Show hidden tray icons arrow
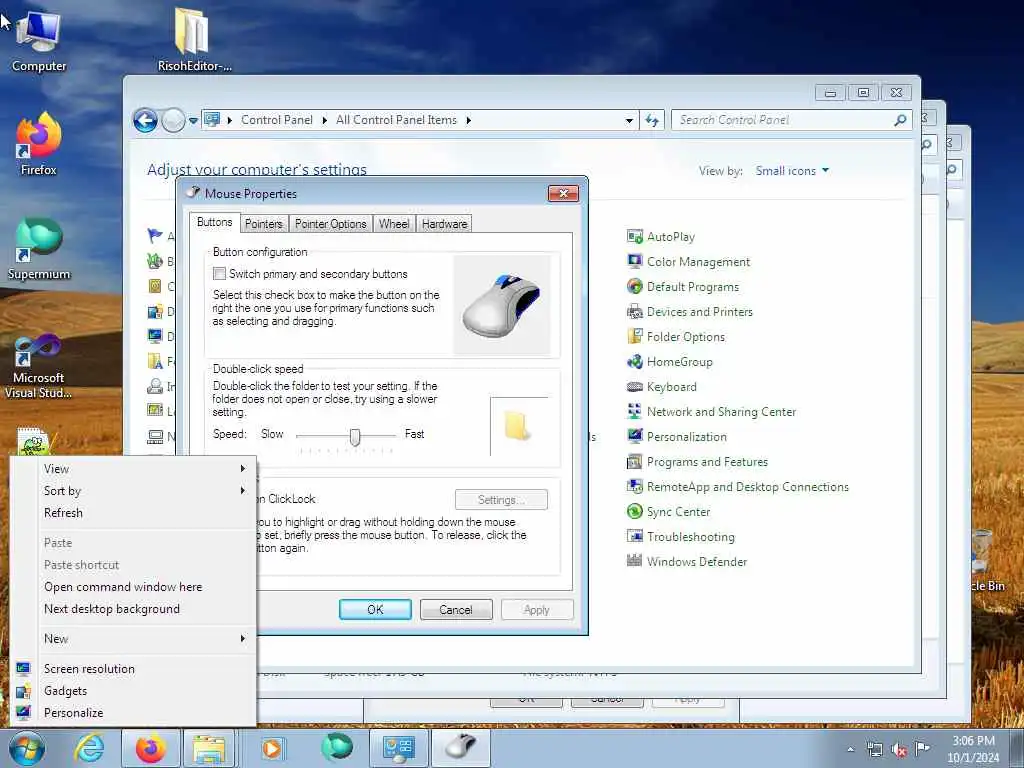 850,749
